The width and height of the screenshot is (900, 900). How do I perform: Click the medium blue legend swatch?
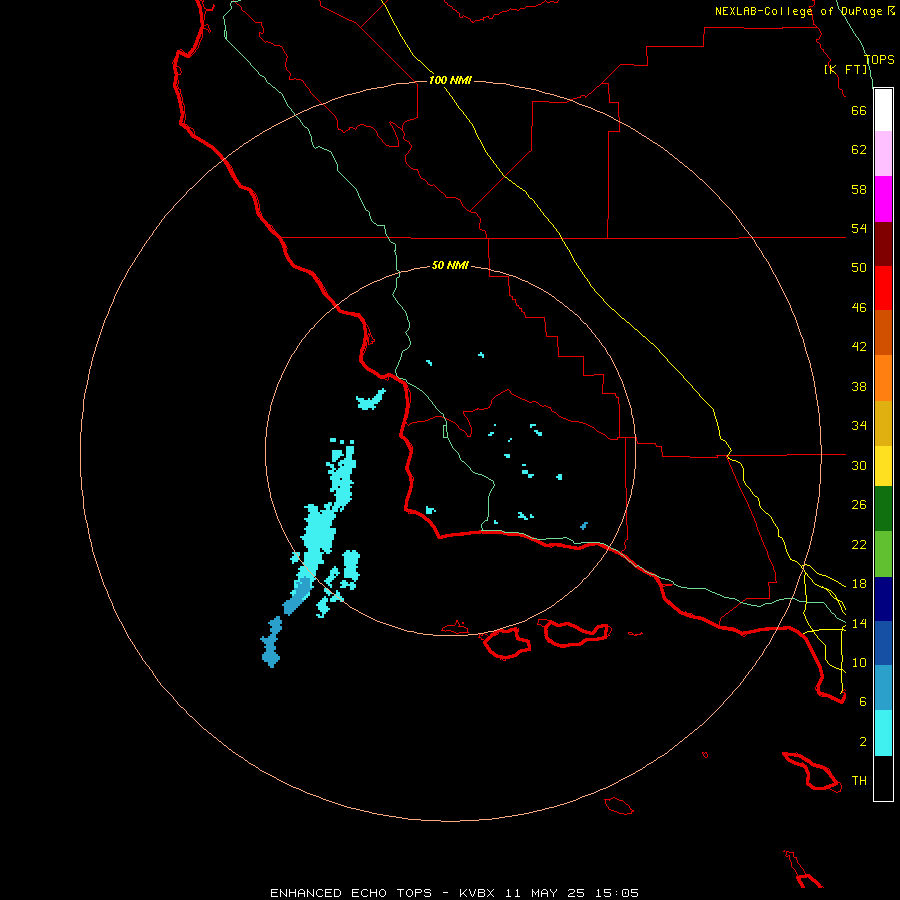coord(883,643)
